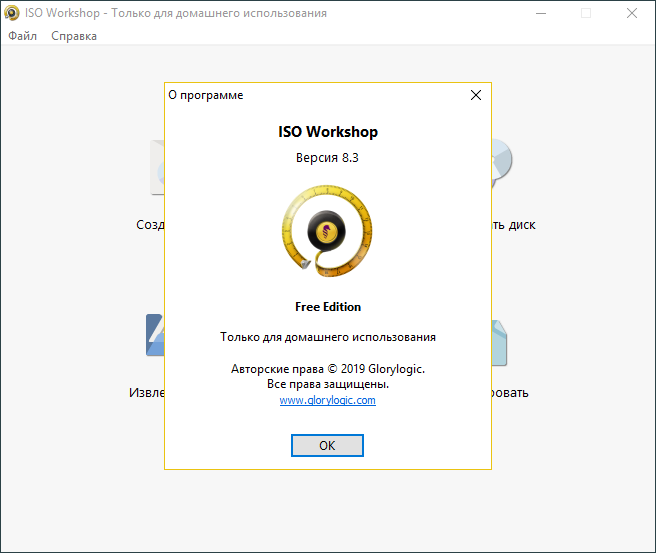Click the OK button in About dialog
Image resolution: width=656 pixels, height=553 pixels.
click(x=327, y=445)
